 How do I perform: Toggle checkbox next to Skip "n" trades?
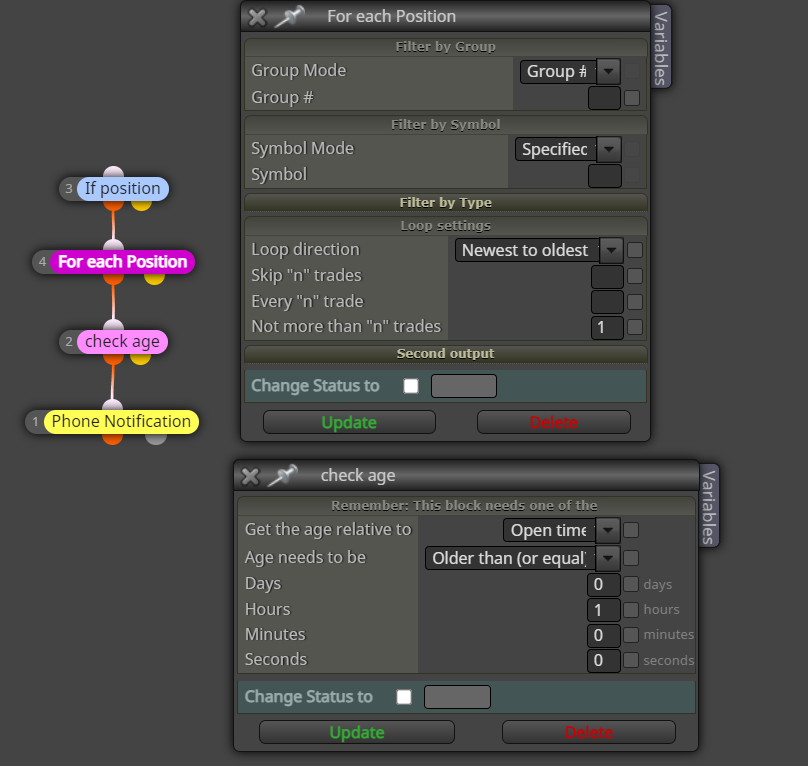[x=635, y=276]
